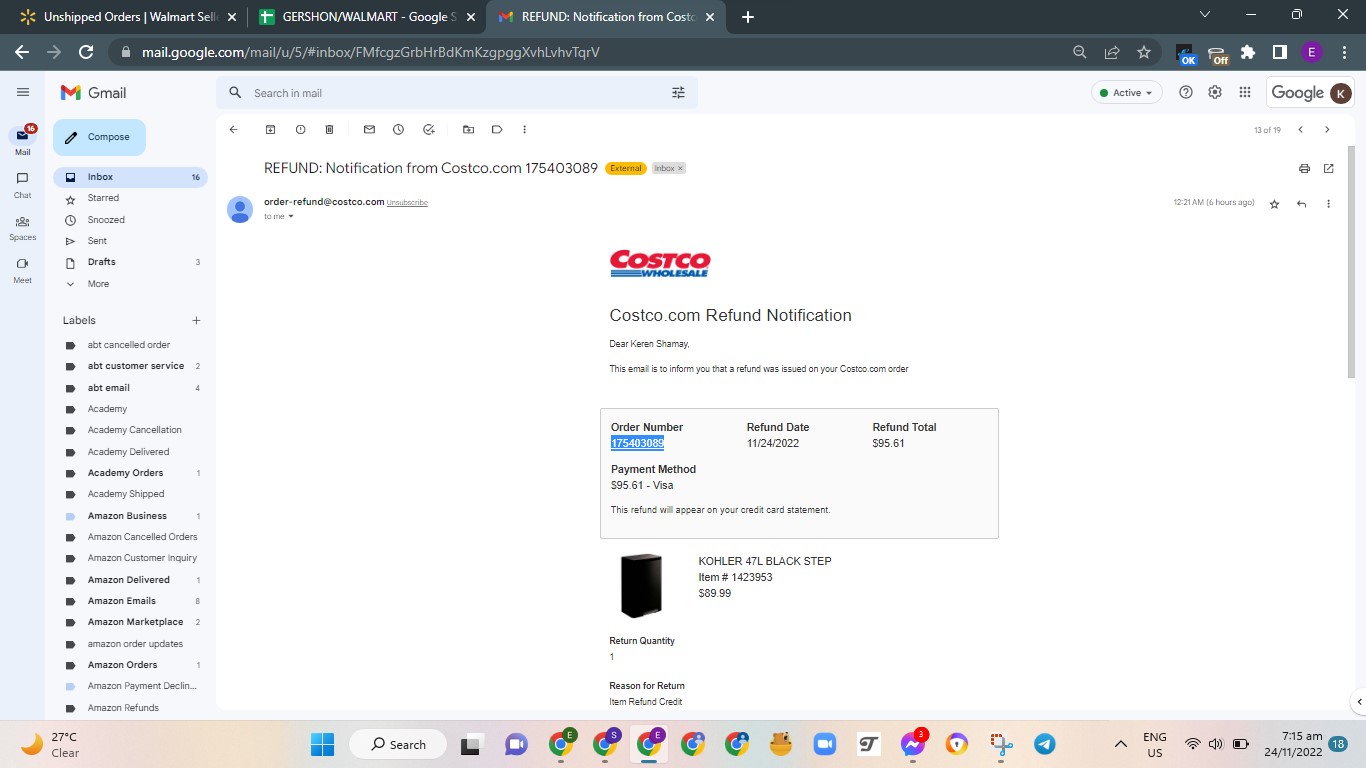Show the Gmail side panel
The height and width of the screenshot is (768, 1366).
(x=1358, y=701)
